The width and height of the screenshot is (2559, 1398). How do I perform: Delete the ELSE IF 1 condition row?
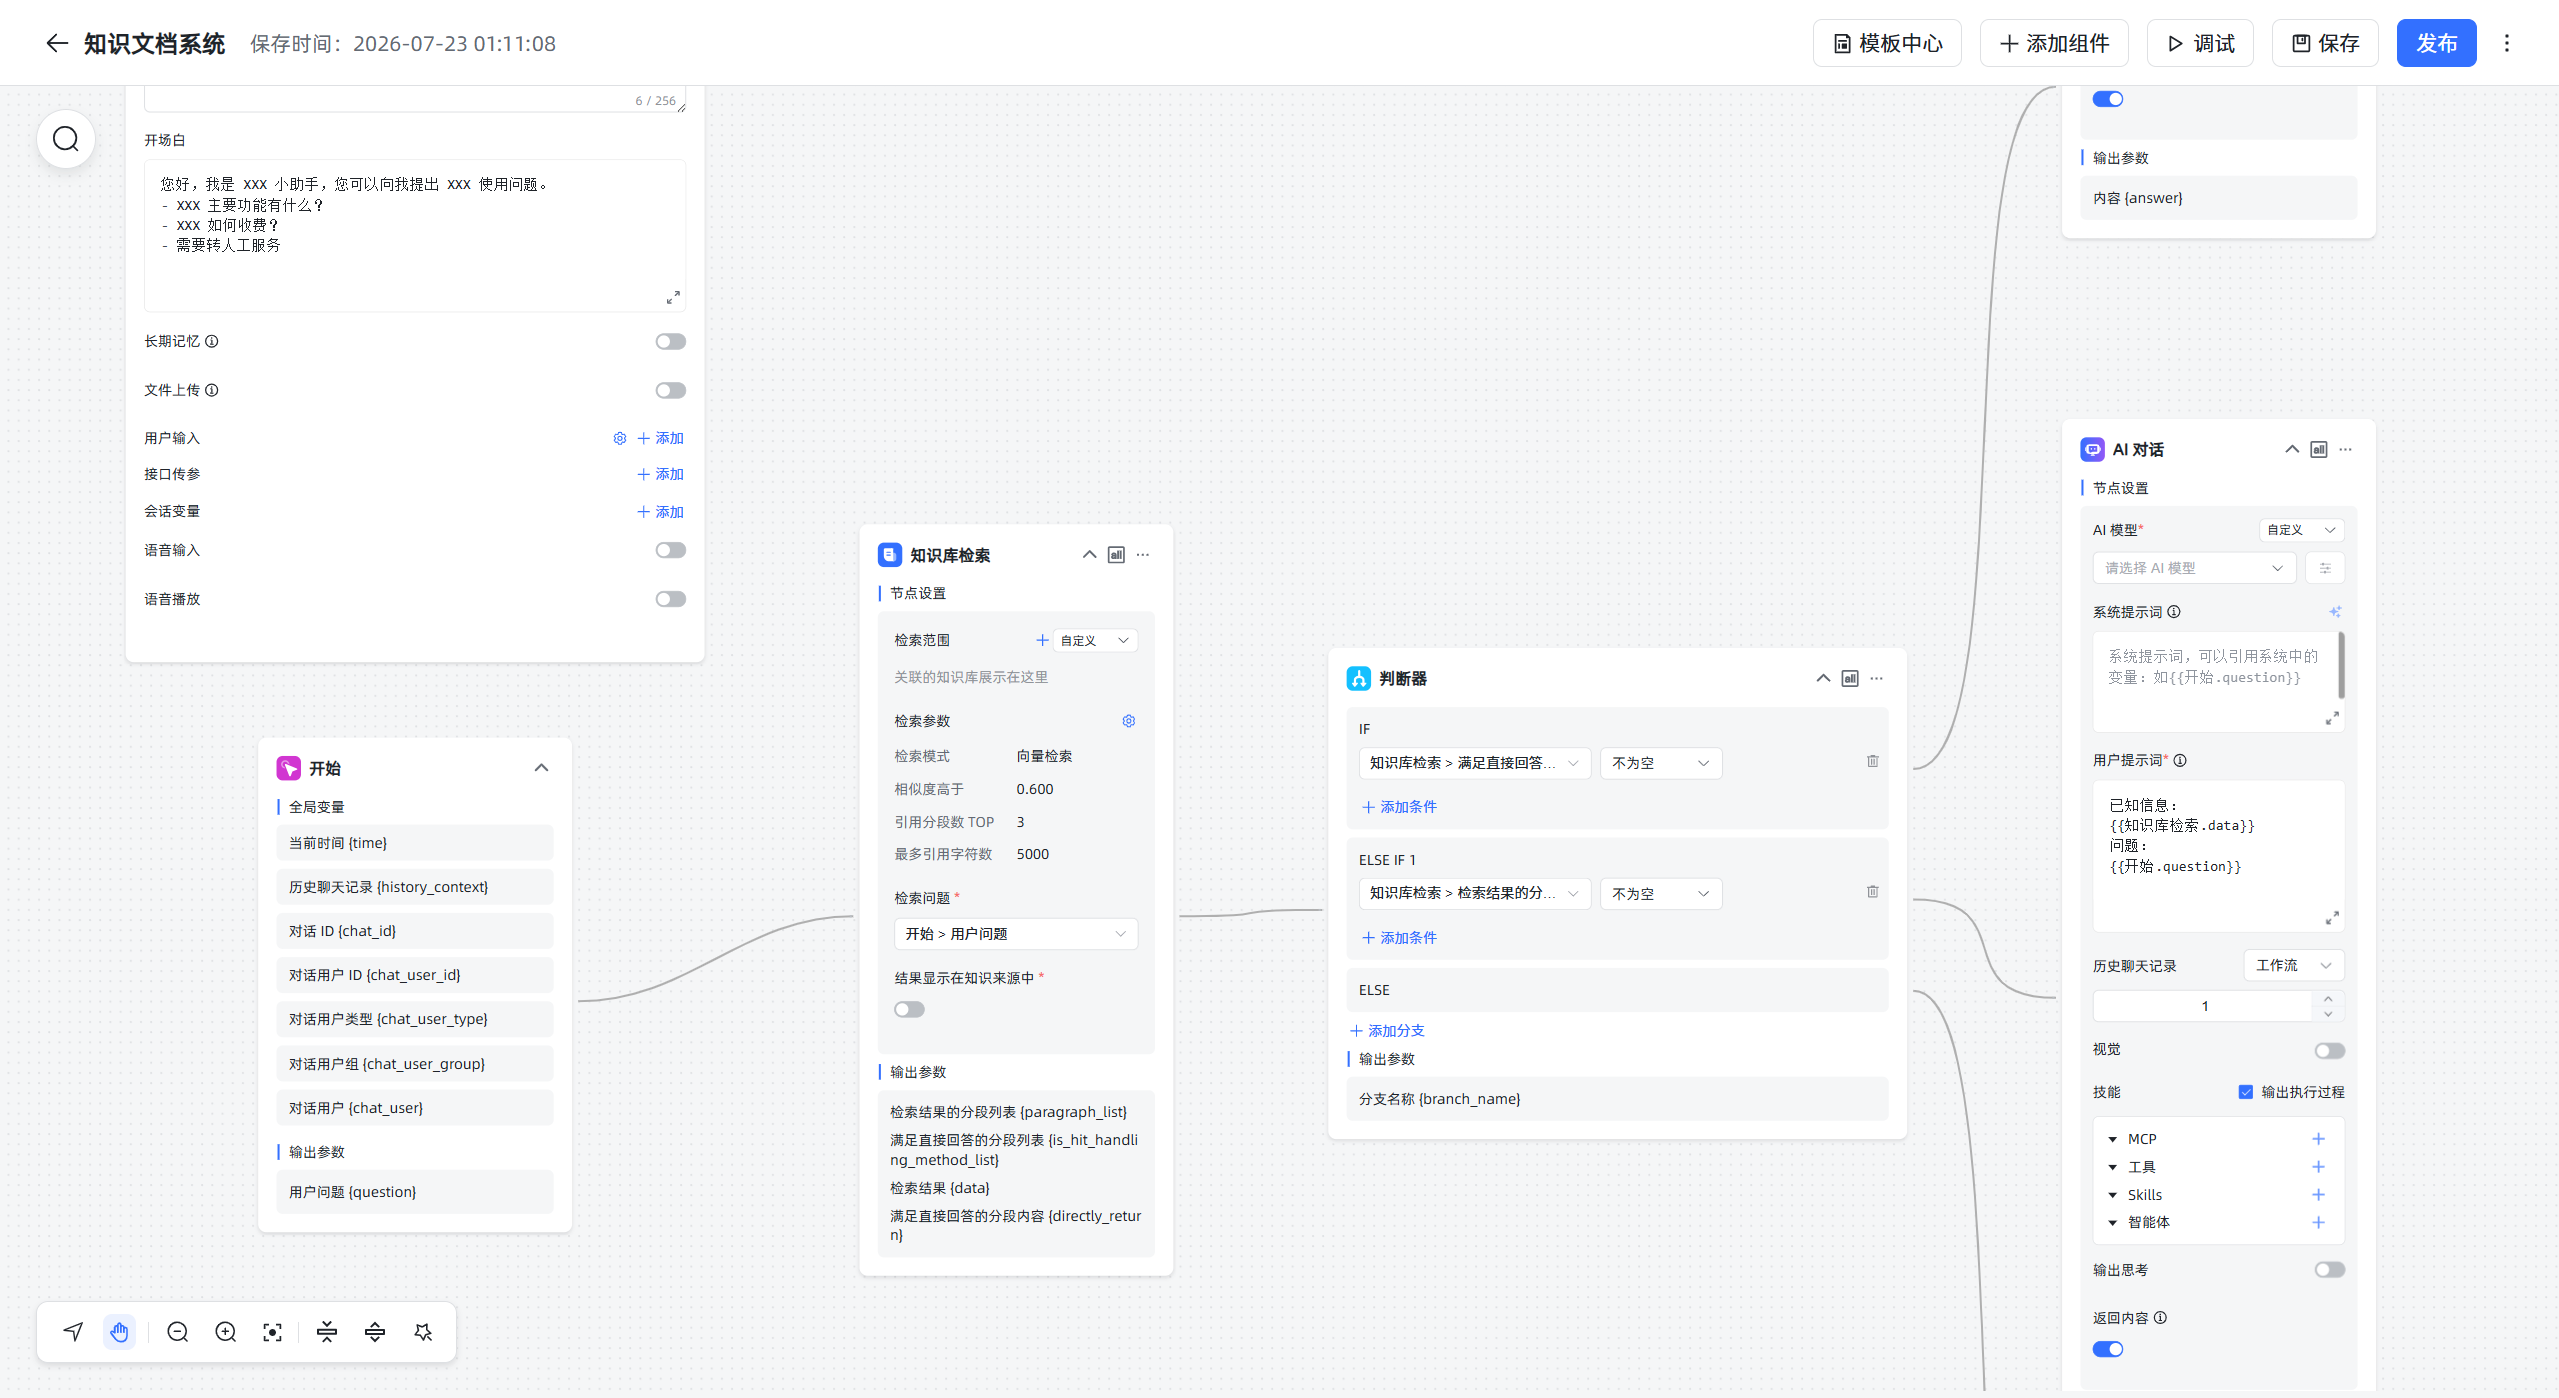click(x=1873, y=891)
